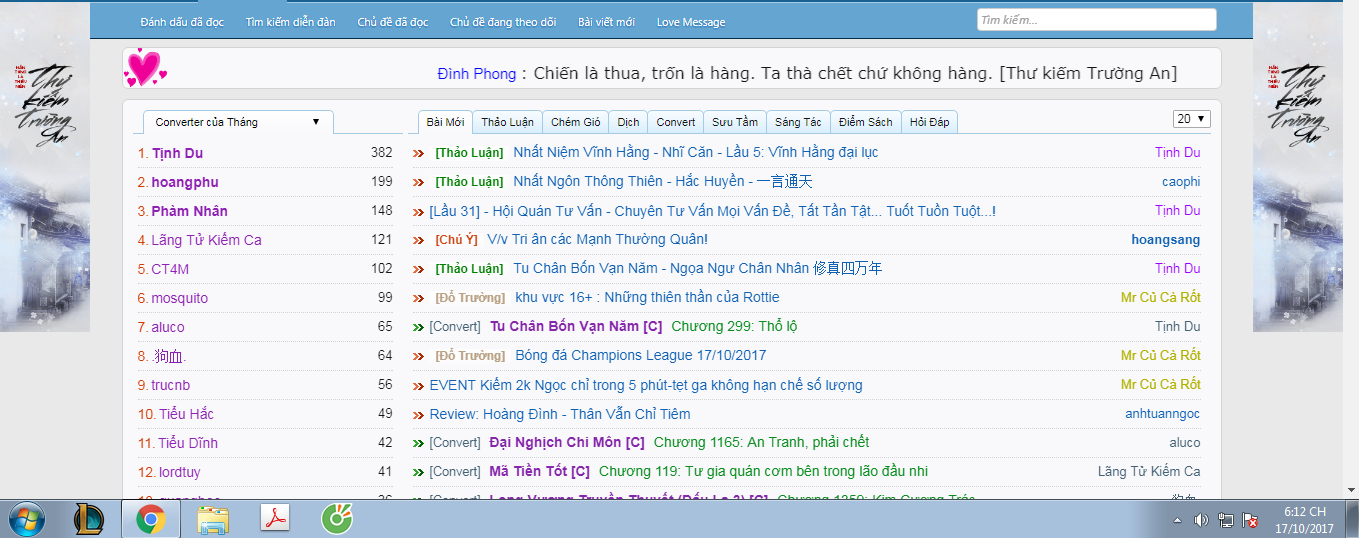Viewport: 1359px width, 538px height.
Task: Open caophi author link
Action: (x=1181, y=182)
